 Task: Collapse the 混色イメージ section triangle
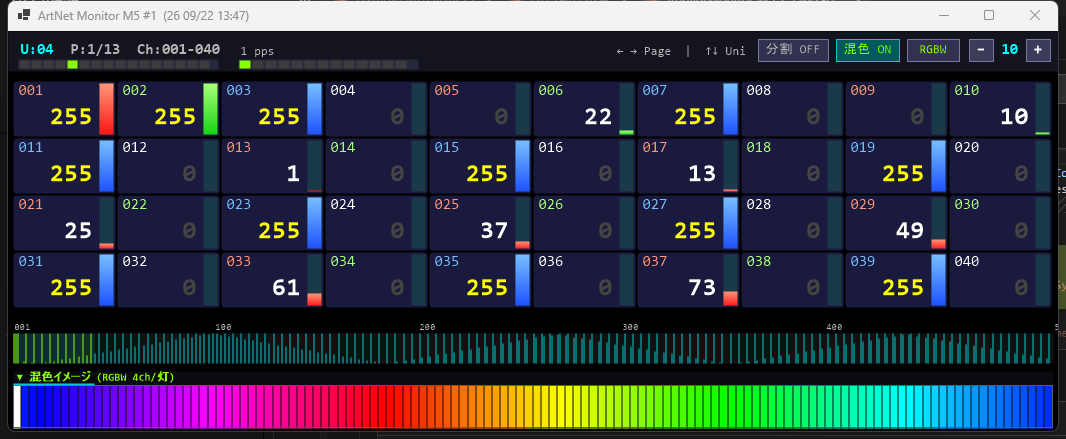coord(20,377)
